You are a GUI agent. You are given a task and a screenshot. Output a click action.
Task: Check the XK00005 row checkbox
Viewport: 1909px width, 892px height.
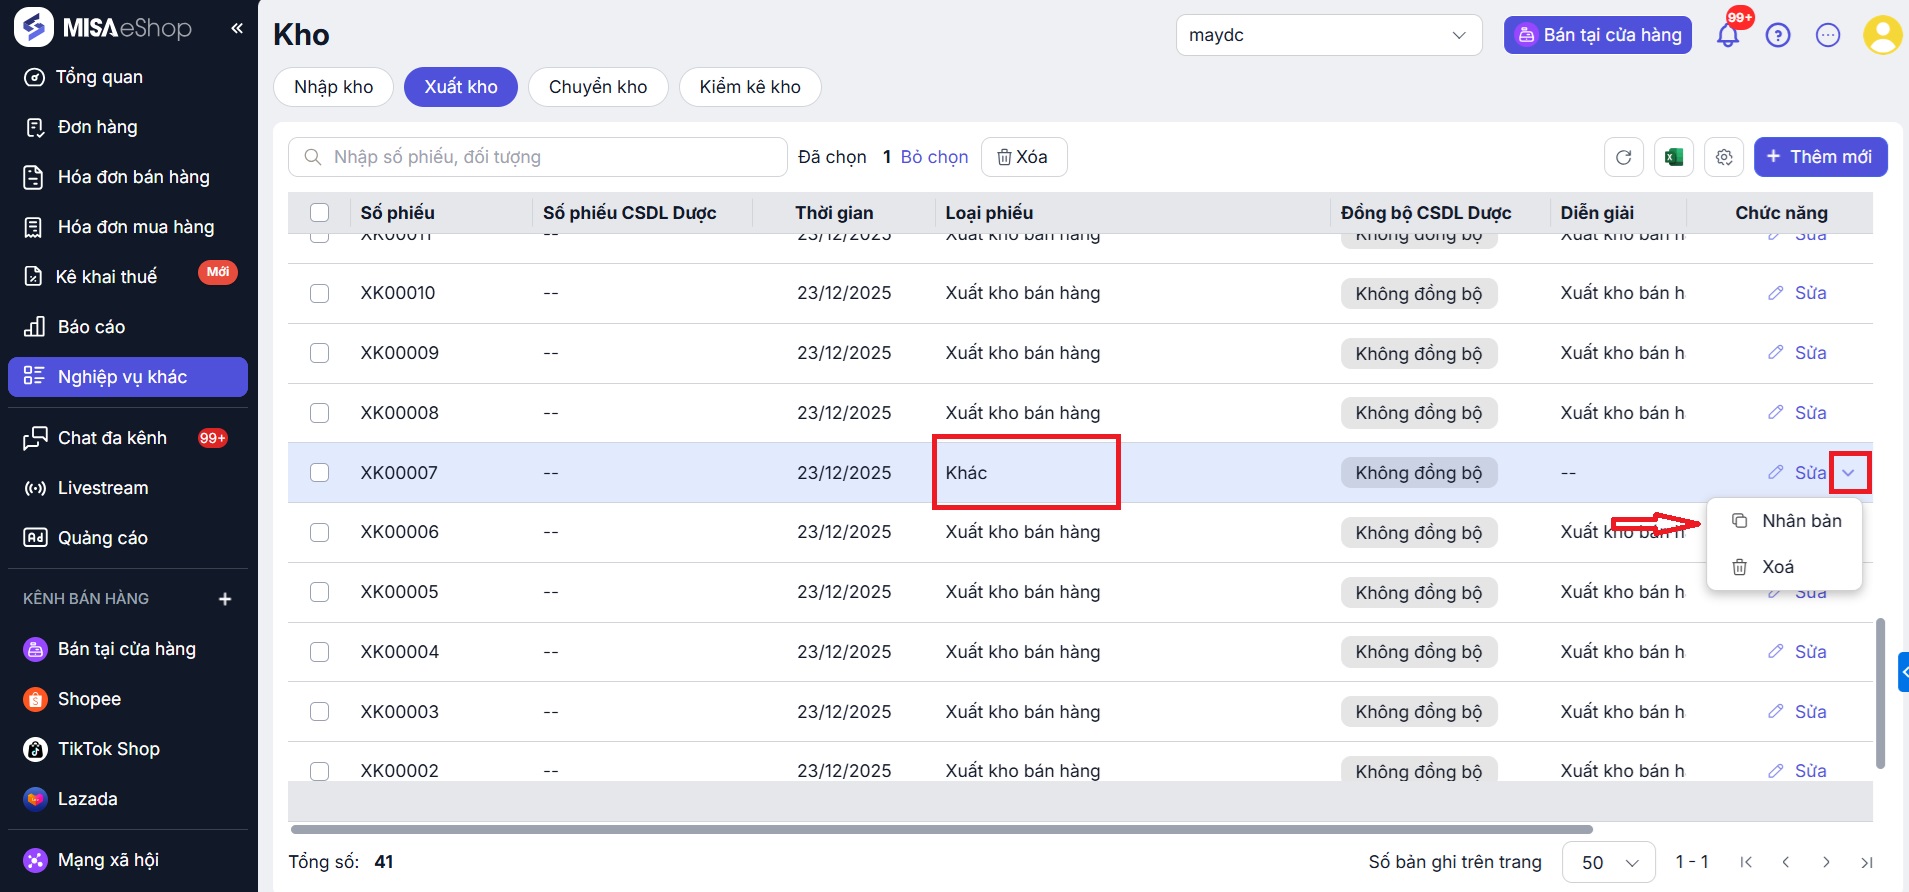click(320, 592)
